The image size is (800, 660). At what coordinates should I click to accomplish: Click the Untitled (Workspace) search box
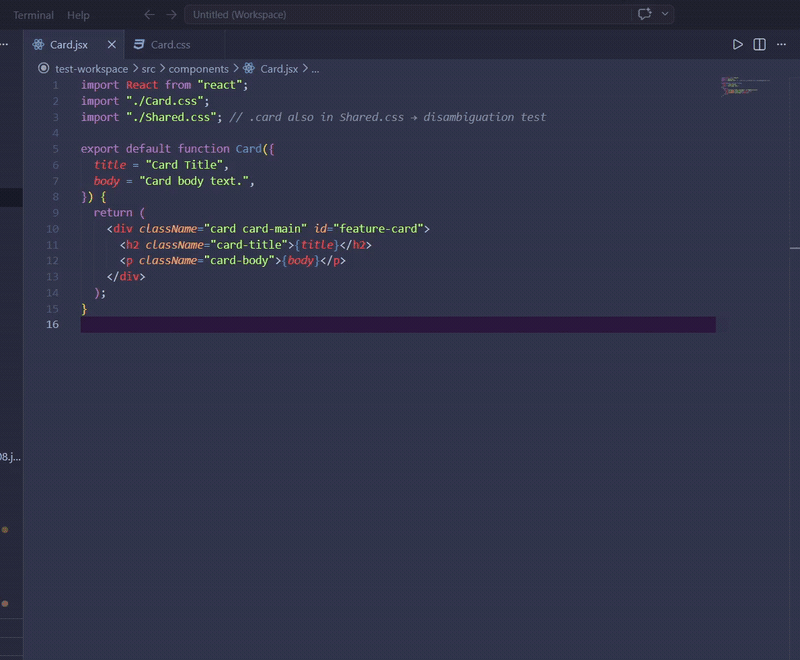(x=407, y=15)
